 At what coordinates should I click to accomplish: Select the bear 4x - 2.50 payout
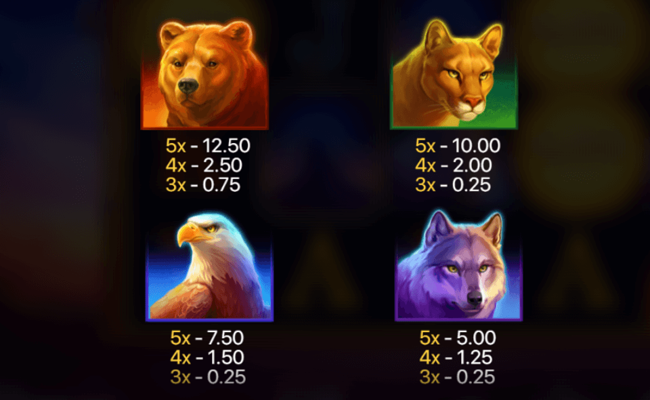tap(204, 165)
